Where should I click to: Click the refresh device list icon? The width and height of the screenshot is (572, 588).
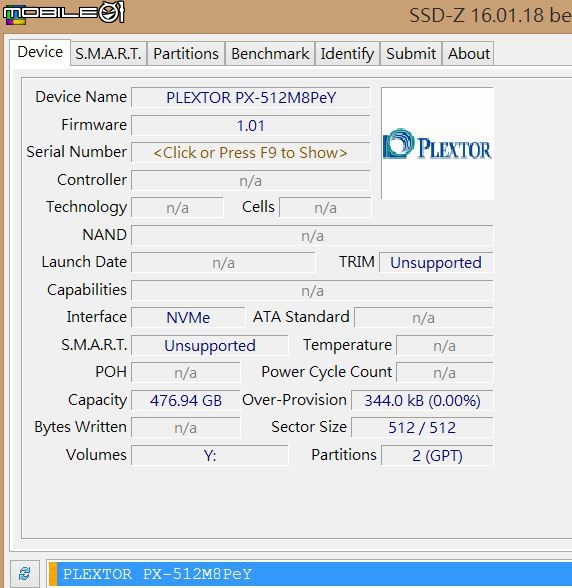[24, 573]
